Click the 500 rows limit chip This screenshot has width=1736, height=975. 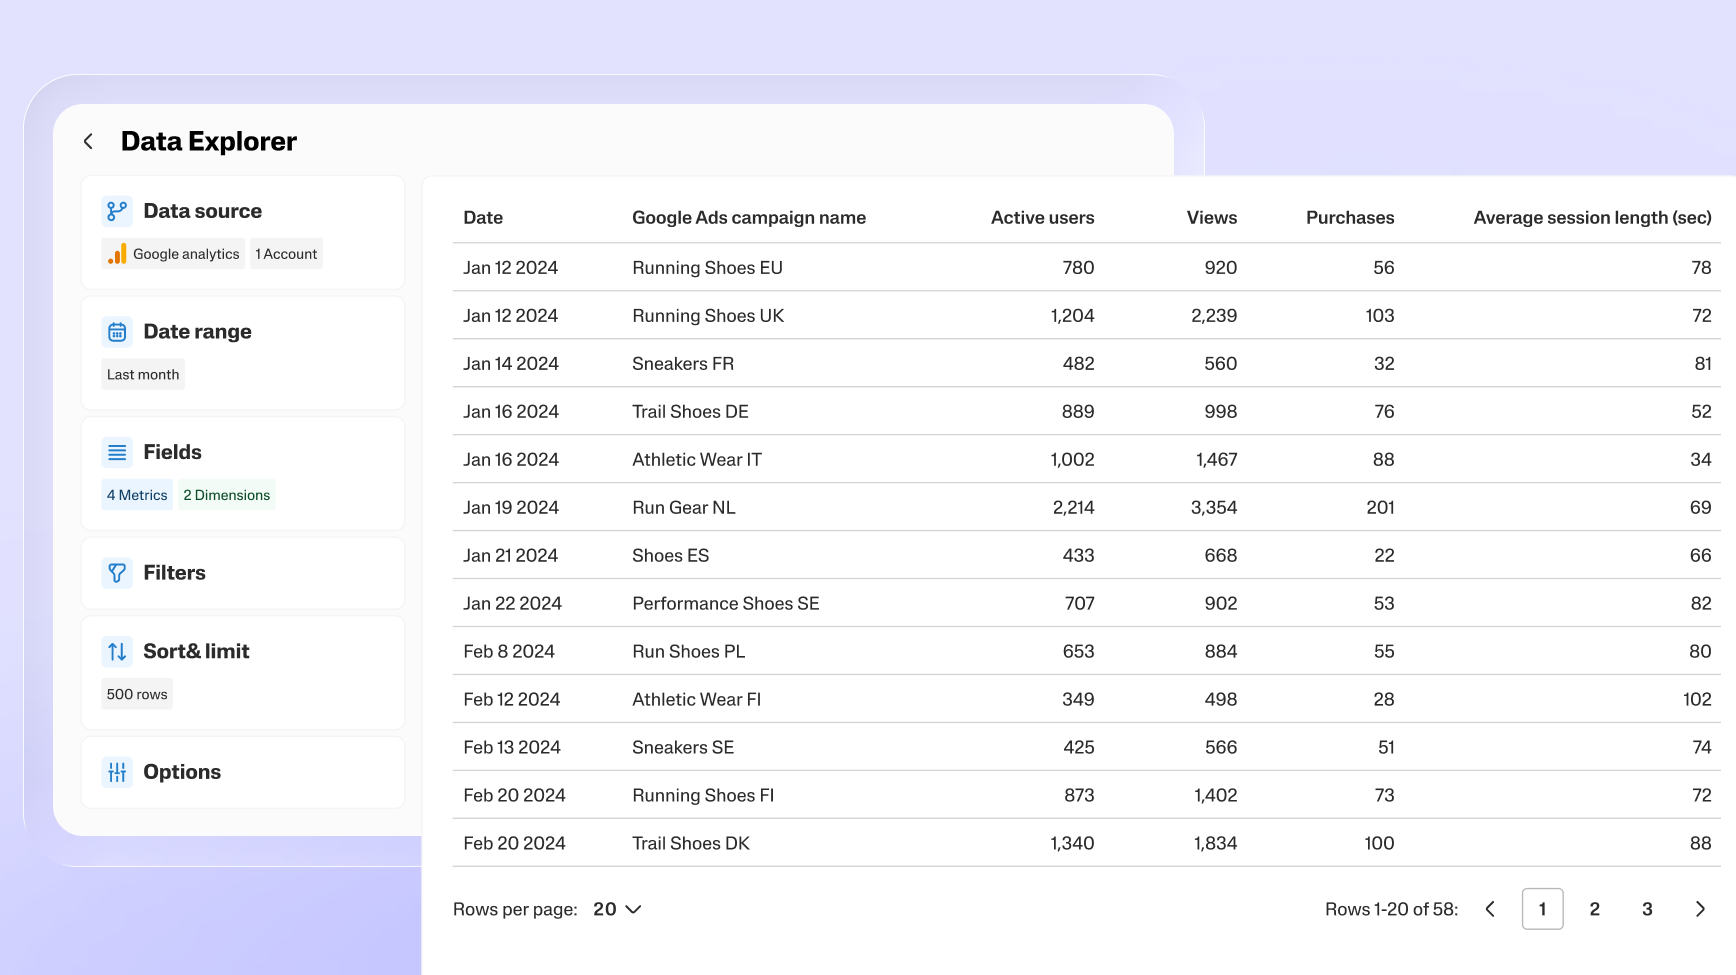point(137,694)
